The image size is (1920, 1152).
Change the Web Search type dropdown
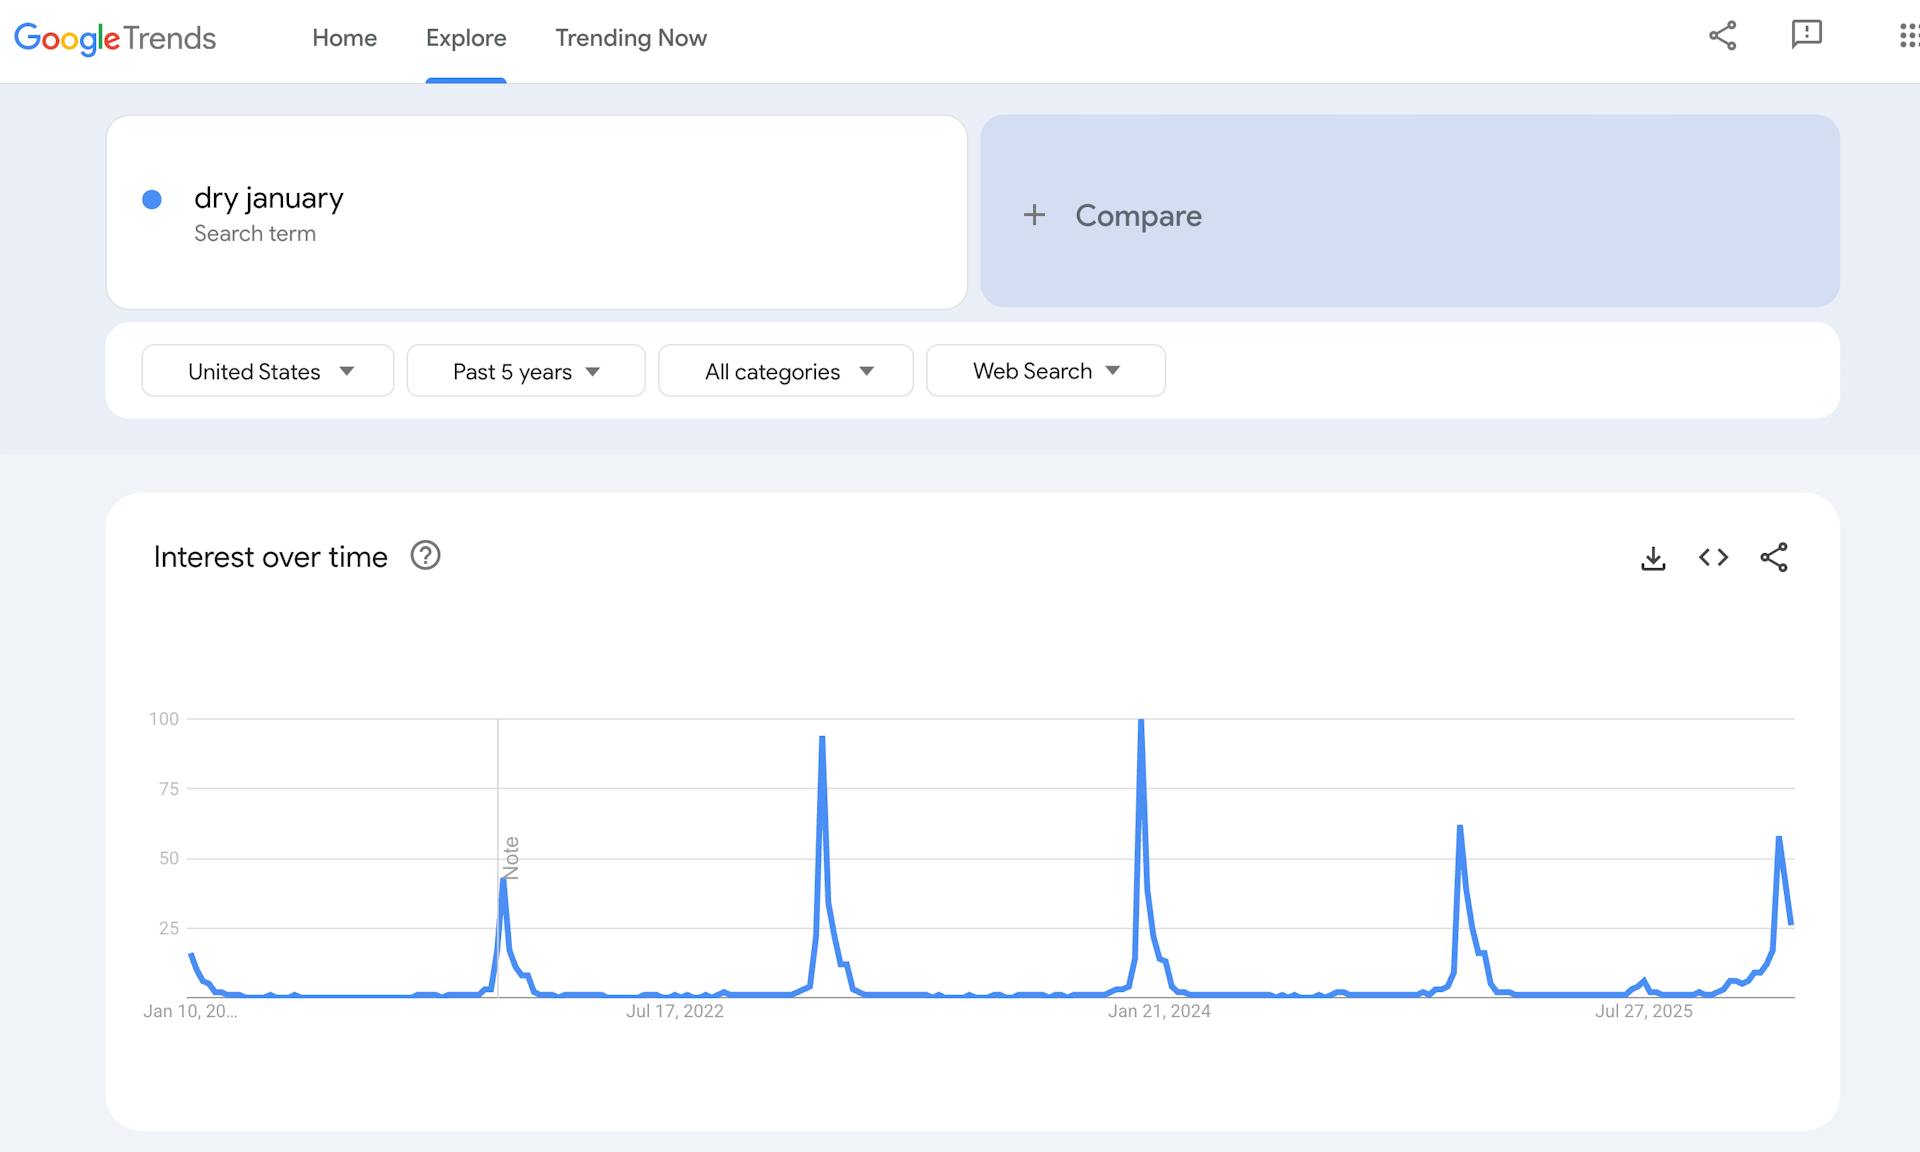[1046, 371]
